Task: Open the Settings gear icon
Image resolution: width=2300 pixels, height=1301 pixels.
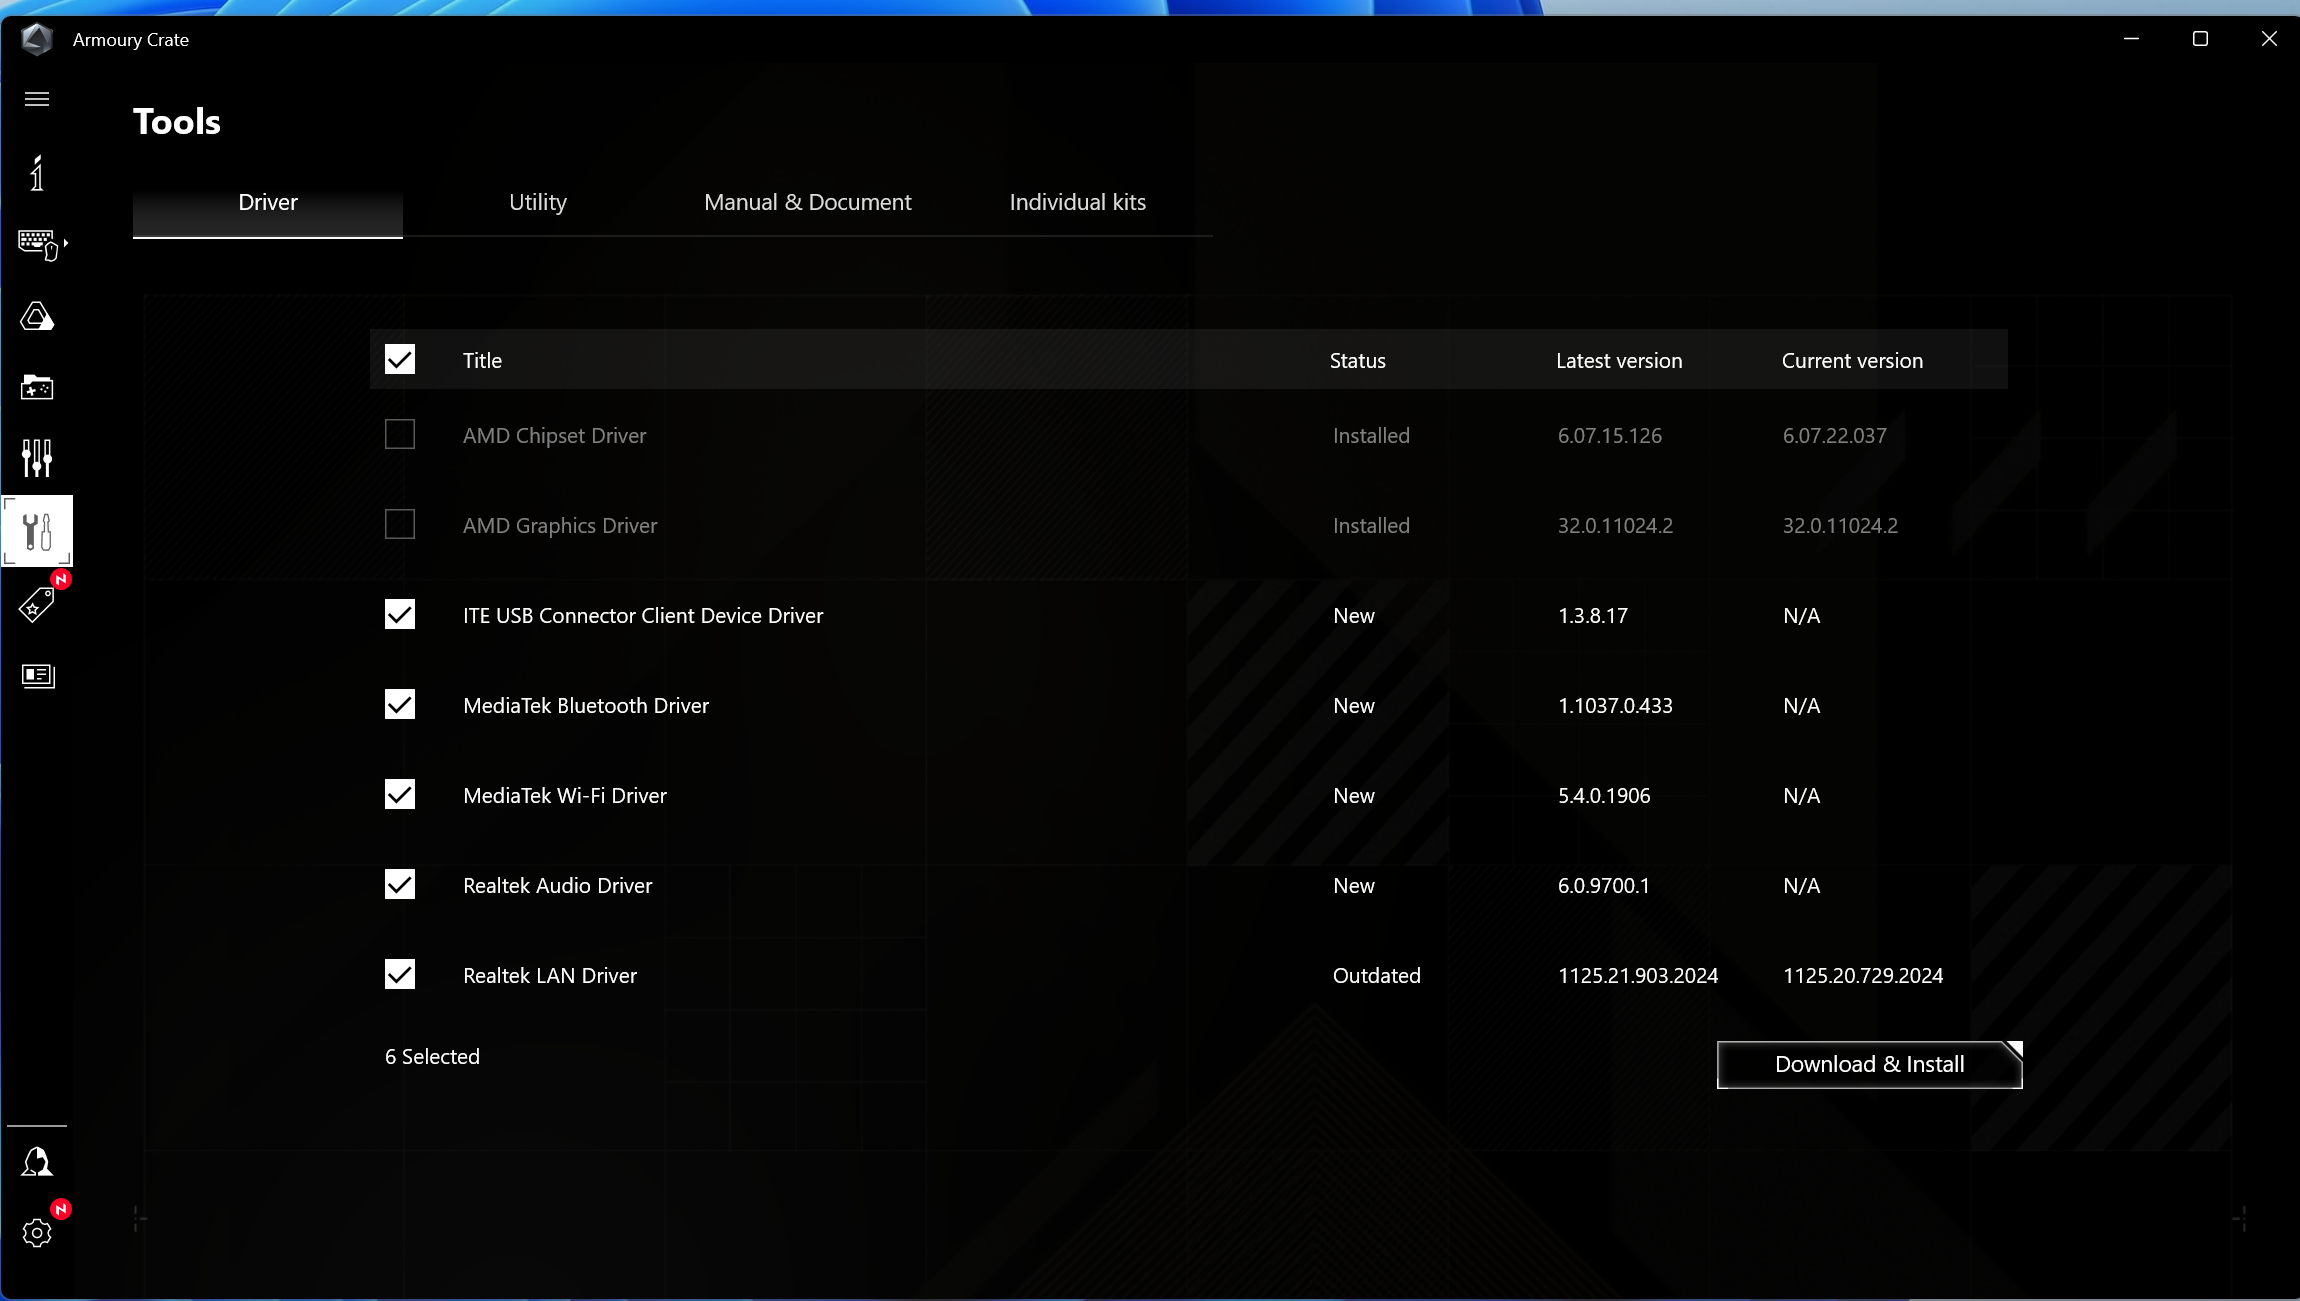Action: (x=37, y=1233)
